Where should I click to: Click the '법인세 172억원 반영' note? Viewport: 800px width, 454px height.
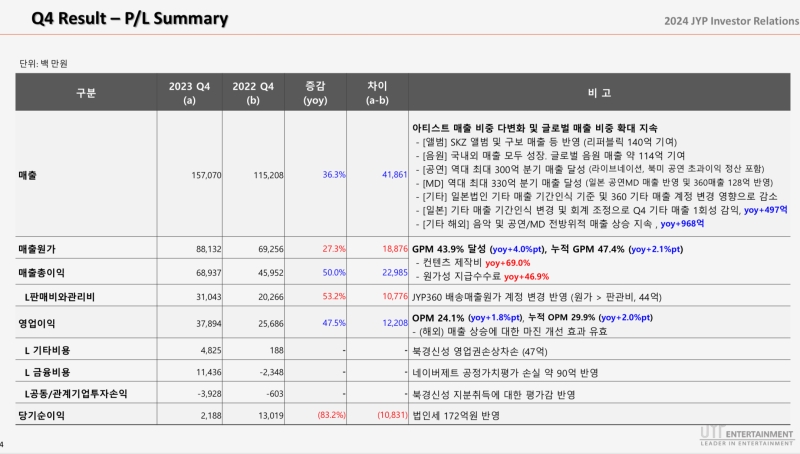[456, 416]
